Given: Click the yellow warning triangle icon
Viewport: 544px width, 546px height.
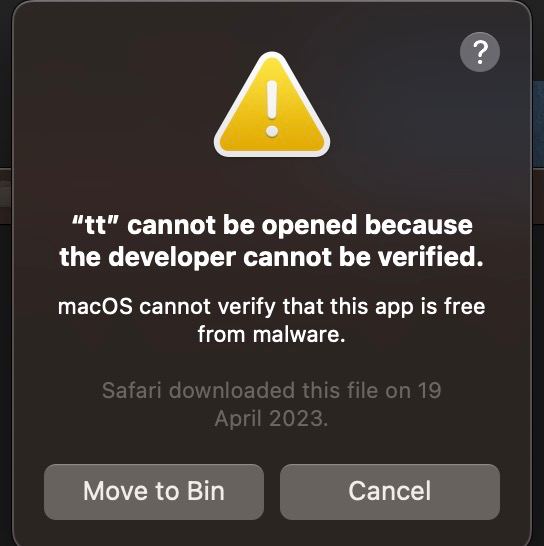Looking at the screenshot, I should pyautogui.click(x=272, y=104).
